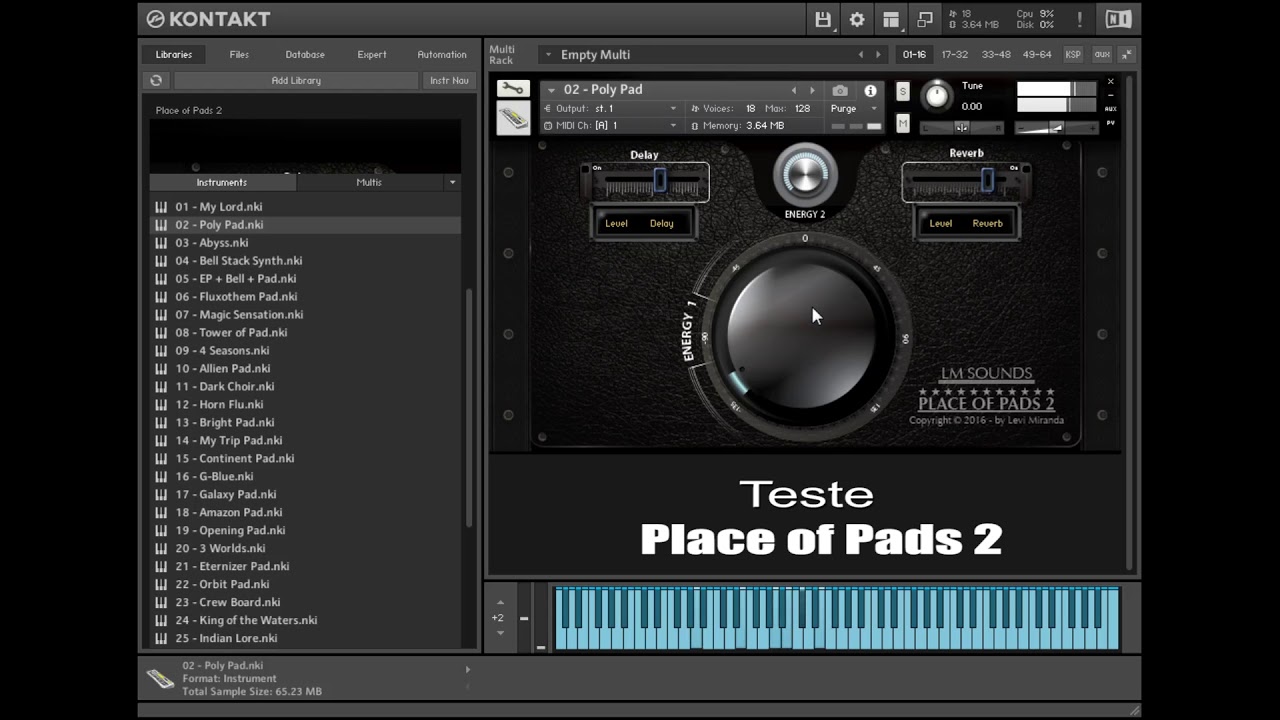Click the minimized rack view icon

(925, 19)
